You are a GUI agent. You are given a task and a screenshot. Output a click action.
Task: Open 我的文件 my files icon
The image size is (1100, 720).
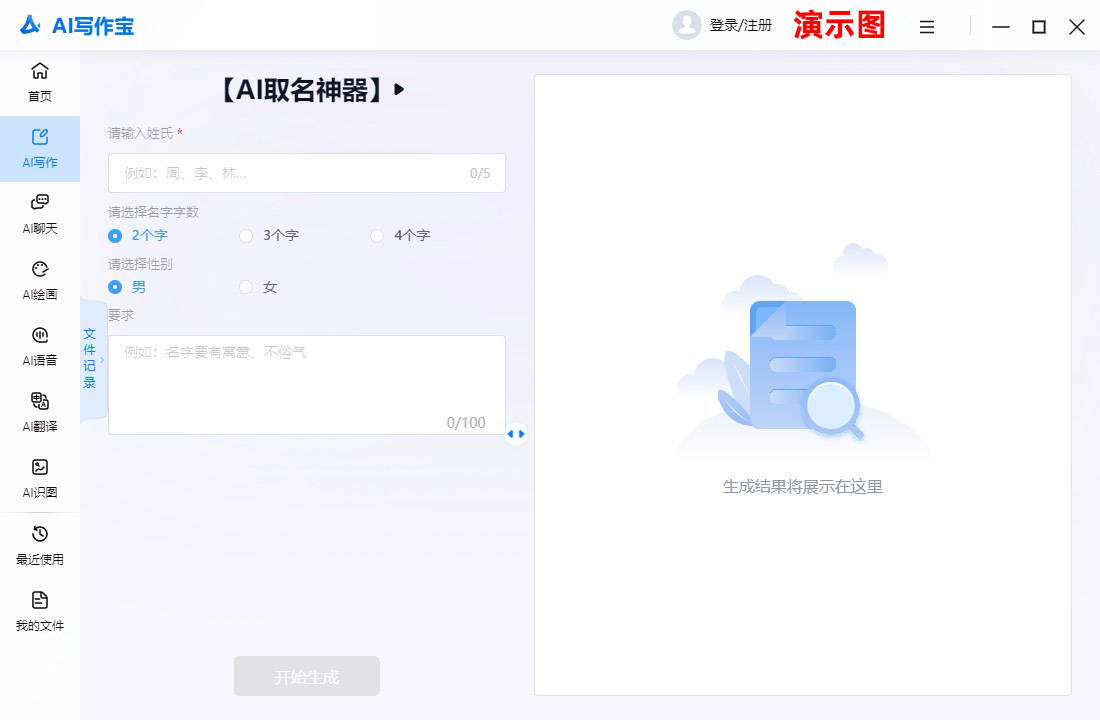[x=40, y=600]
